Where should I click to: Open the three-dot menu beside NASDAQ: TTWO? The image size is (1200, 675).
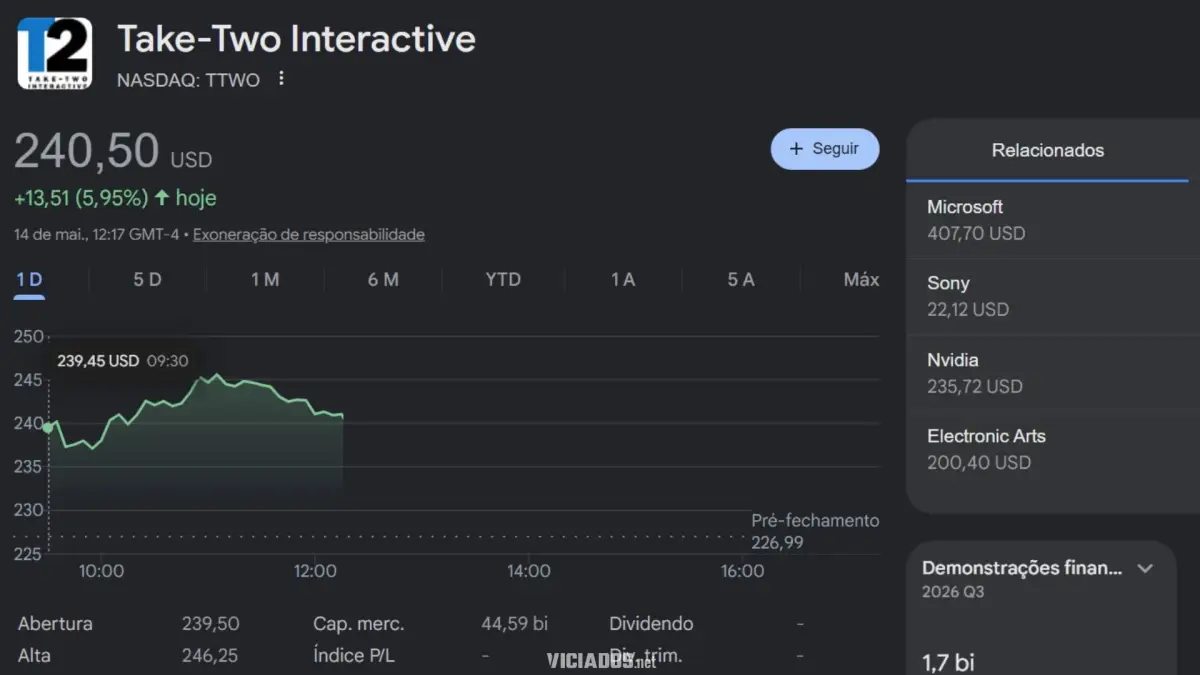pyautogui.click(x=281, y=79)
